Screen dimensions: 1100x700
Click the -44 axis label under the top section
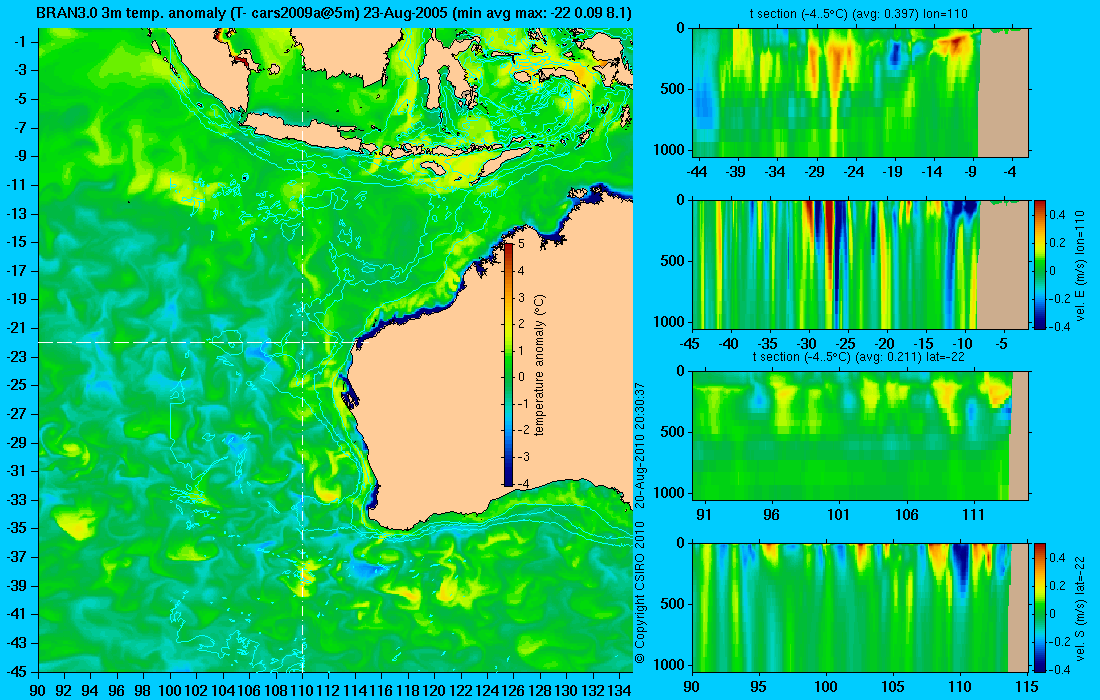click(x=697, y=172)
